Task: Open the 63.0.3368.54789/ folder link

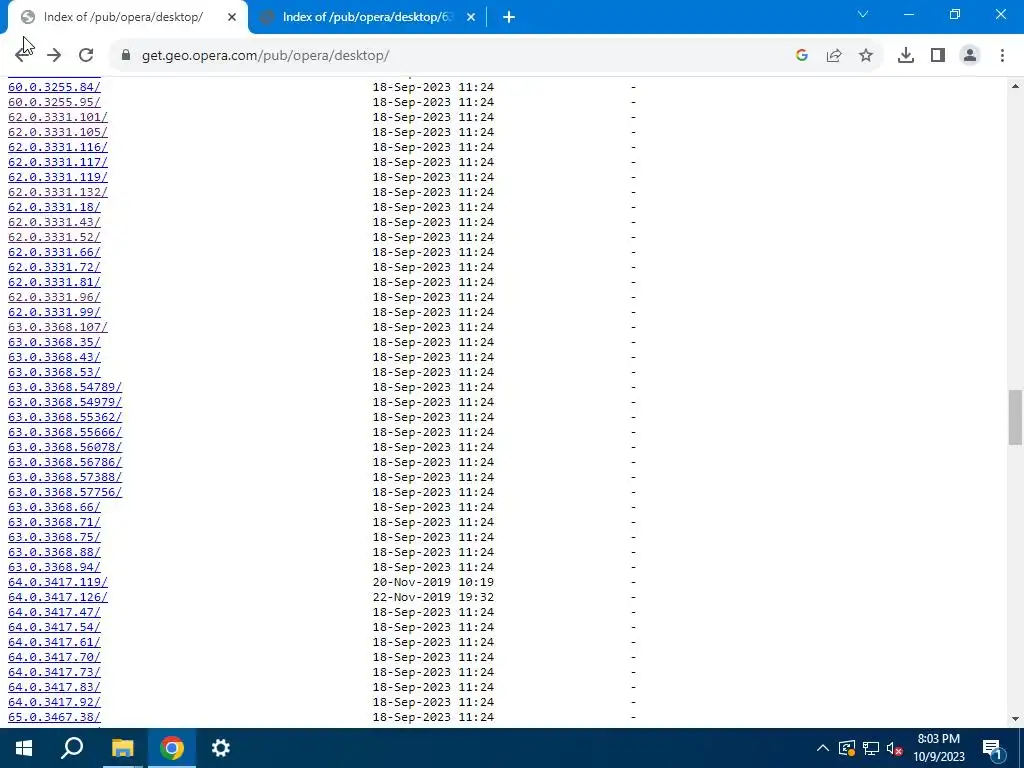Action: [x=65, y=387]
